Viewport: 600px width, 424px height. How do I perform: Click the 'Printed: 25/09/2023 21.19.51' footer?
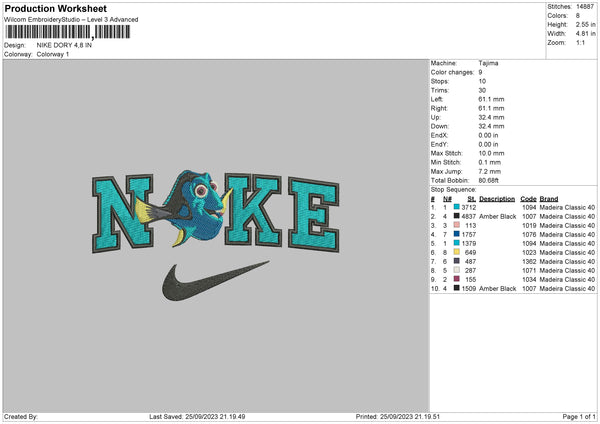398,416
